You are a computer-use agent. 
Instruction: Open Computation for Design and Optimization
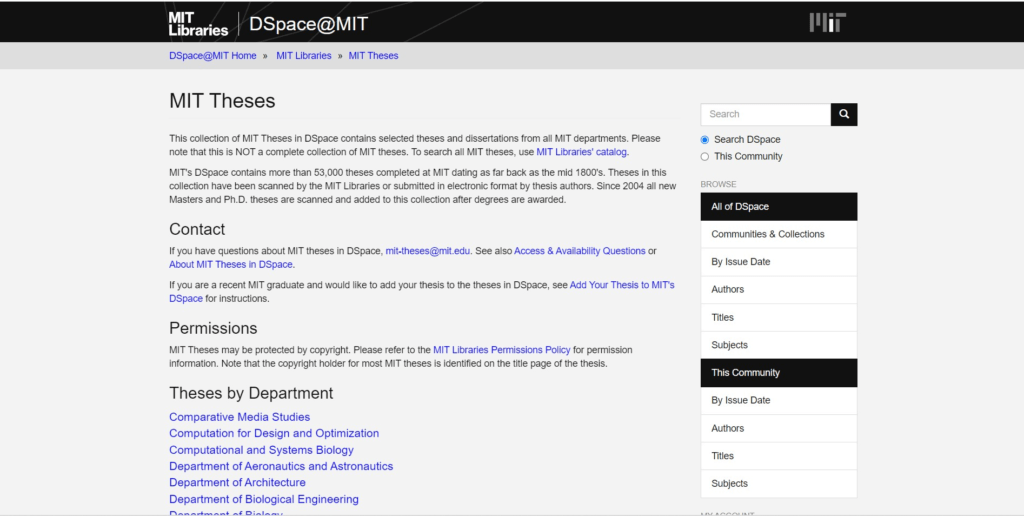click(x=274, y=434)
